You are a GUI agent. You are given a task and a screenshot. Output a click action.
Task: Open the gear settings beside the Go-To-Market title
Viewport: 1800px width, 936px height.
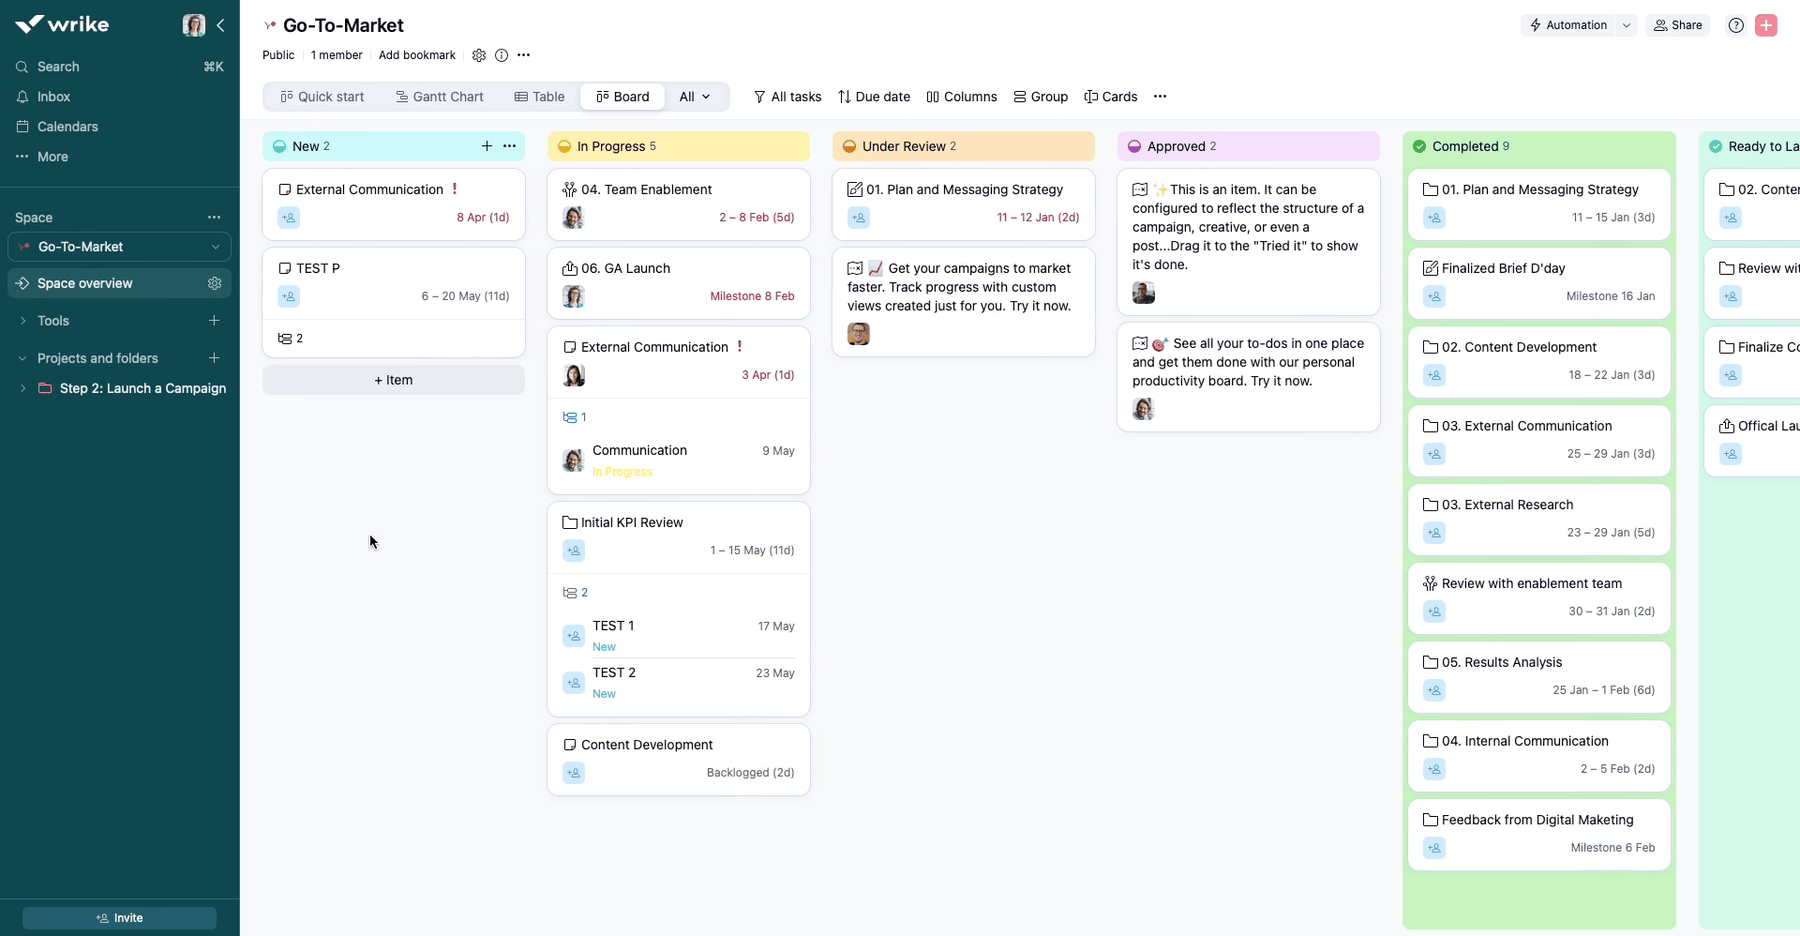coord(479,56)
